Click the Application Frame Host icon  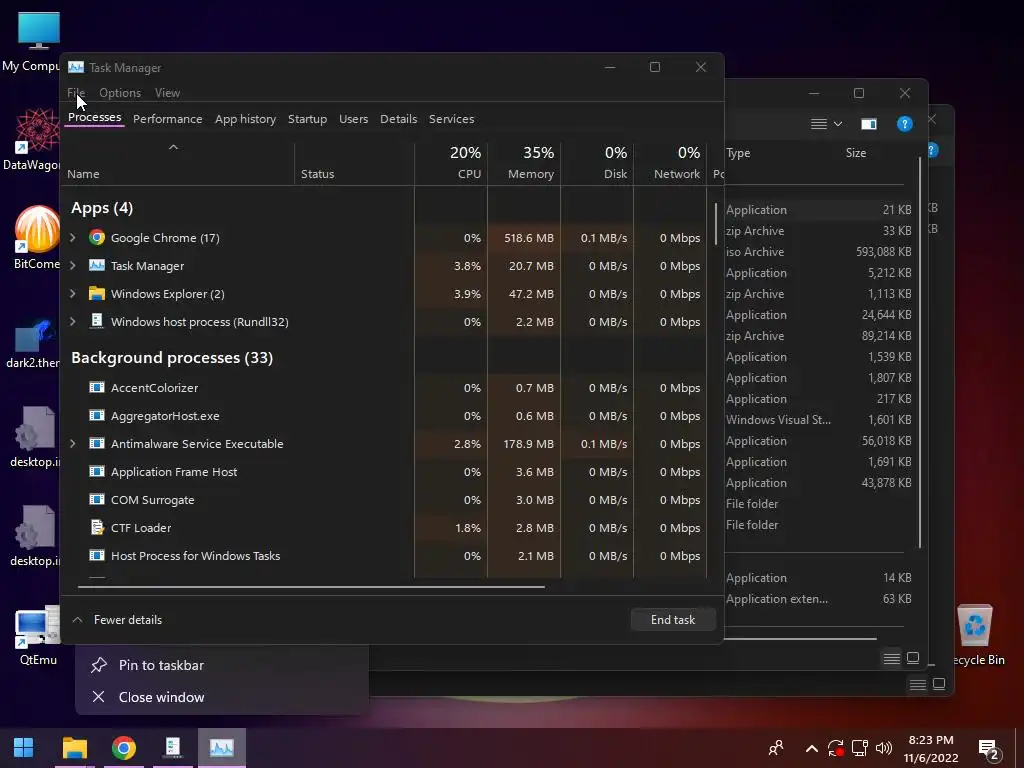point(97,472)
